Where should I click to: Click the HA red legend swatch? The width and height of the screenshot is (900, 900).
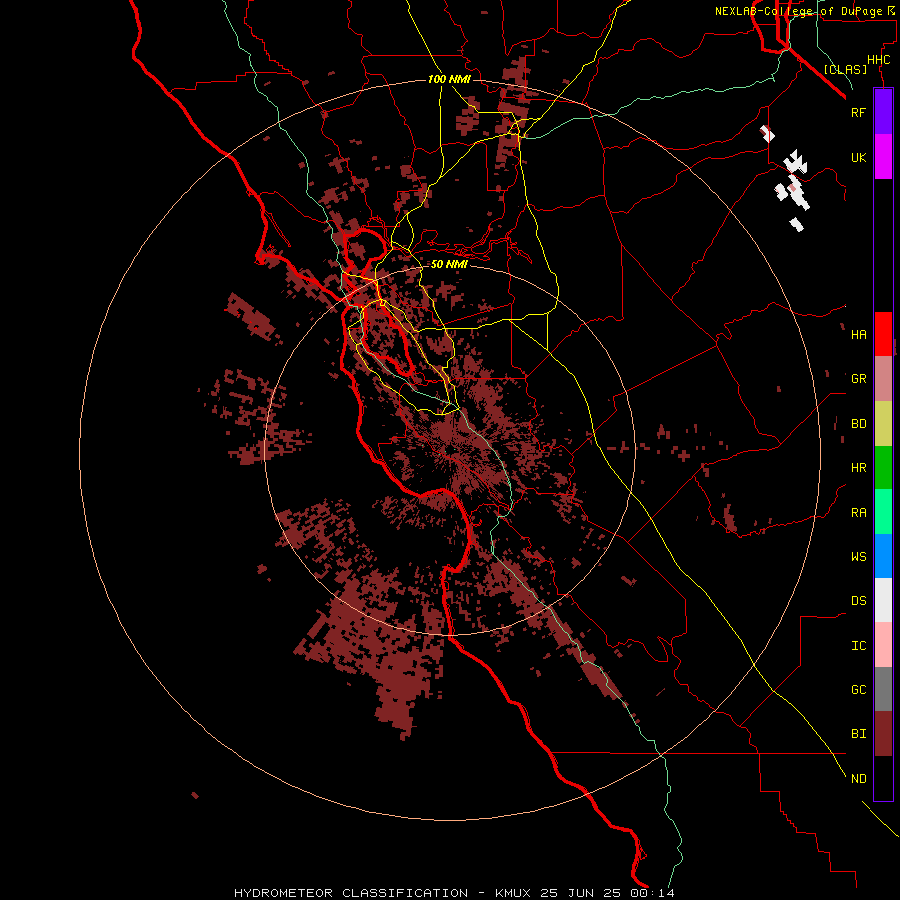click(883, 334)
